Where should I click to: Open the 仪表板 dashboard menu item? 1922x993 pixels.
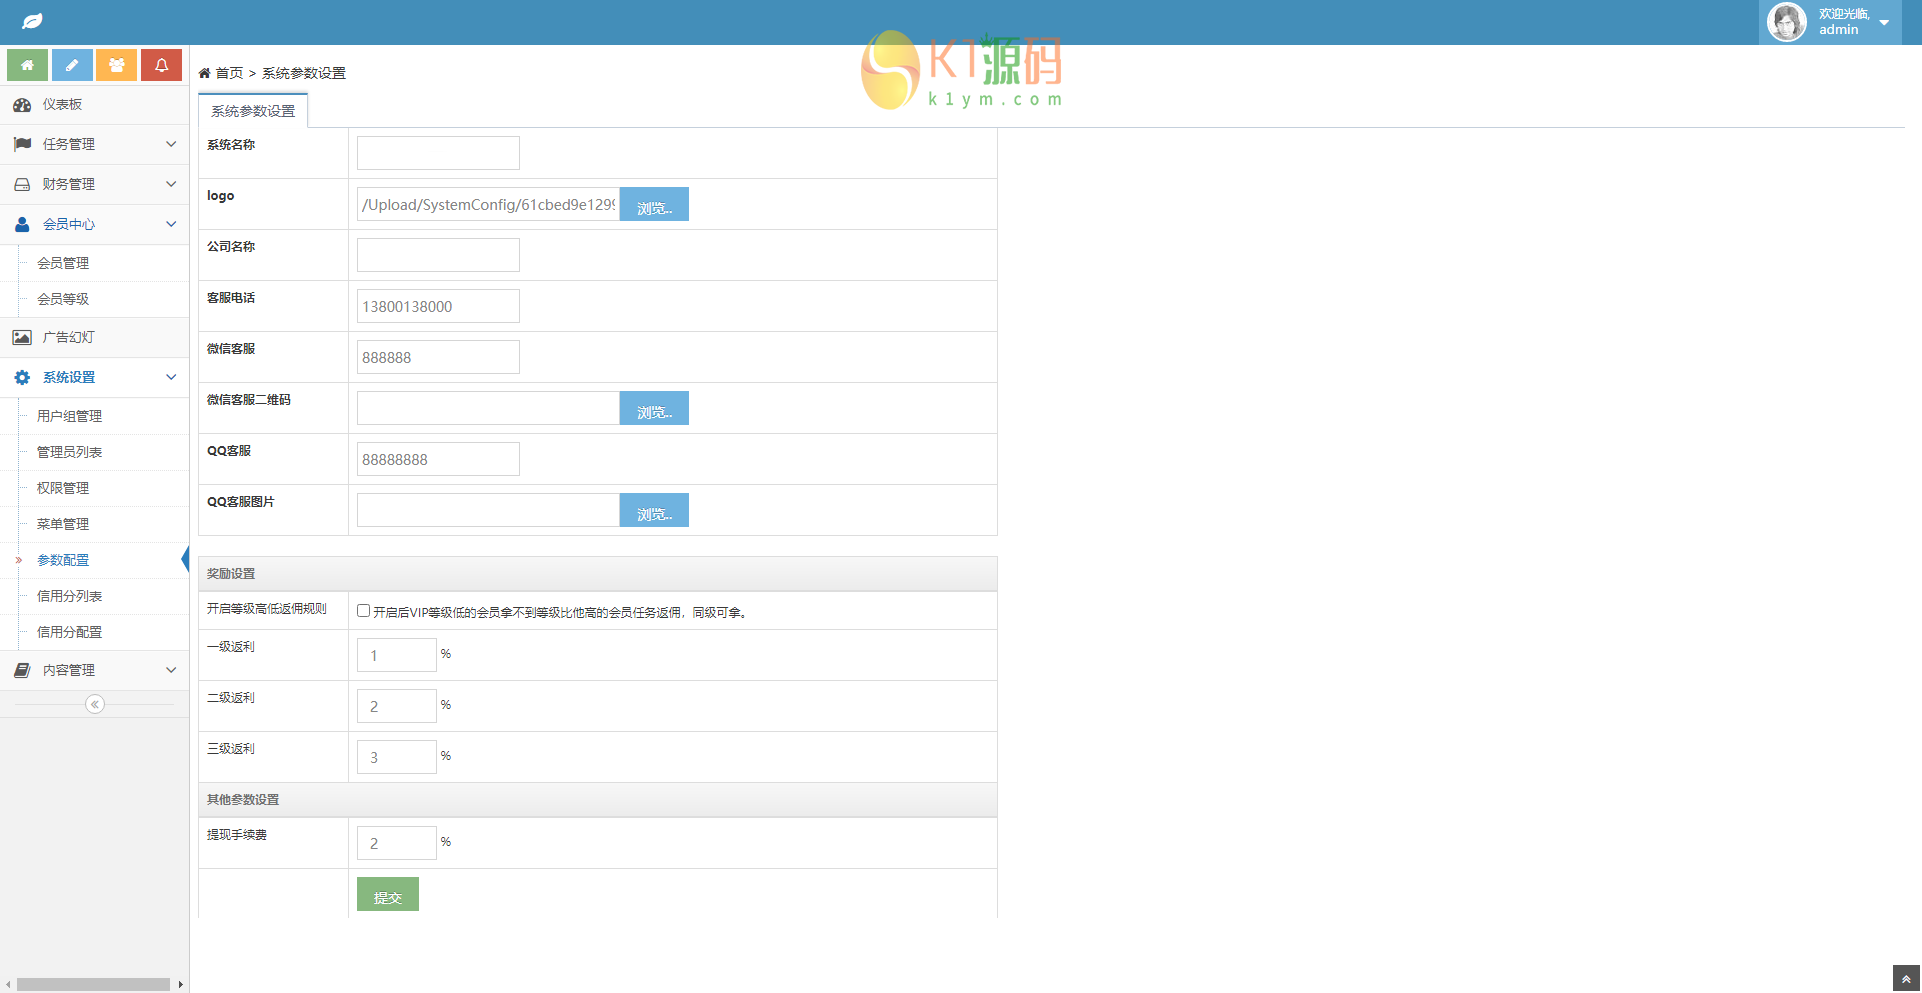(x=94, y=105)
